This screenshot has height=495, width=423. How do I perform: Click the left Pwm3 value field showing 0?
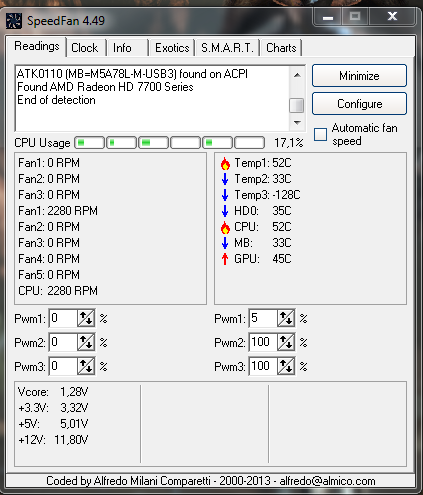pos(63,367)
